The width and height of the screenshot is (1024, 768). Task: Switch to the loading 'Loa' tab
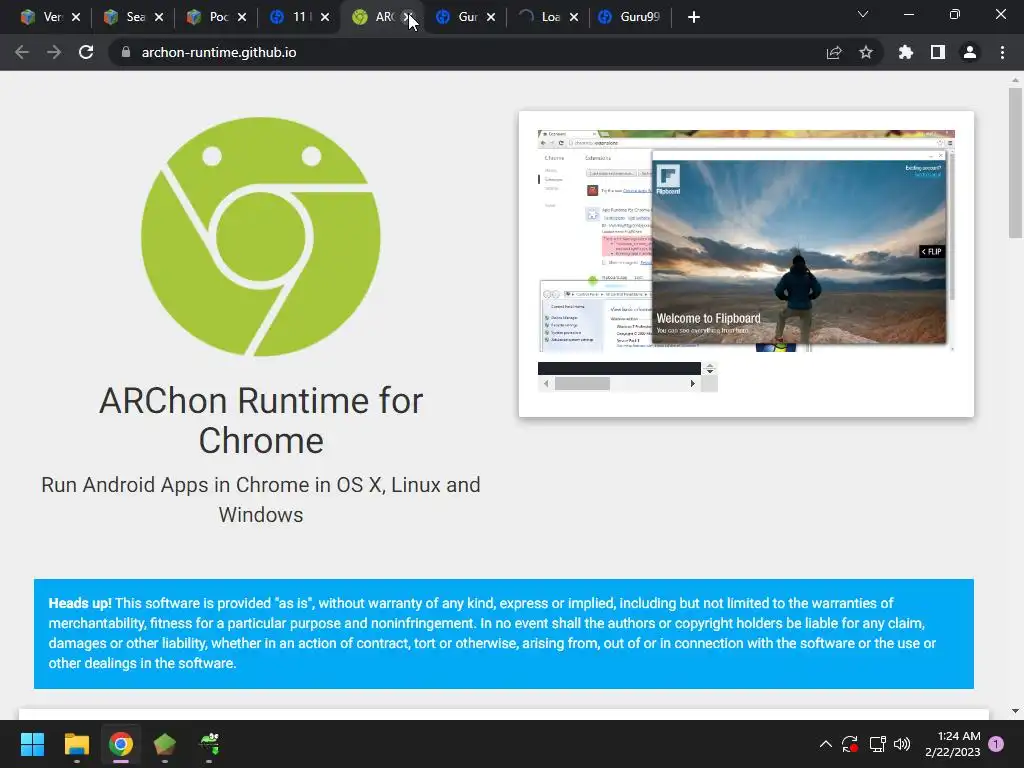pos(540,17)
